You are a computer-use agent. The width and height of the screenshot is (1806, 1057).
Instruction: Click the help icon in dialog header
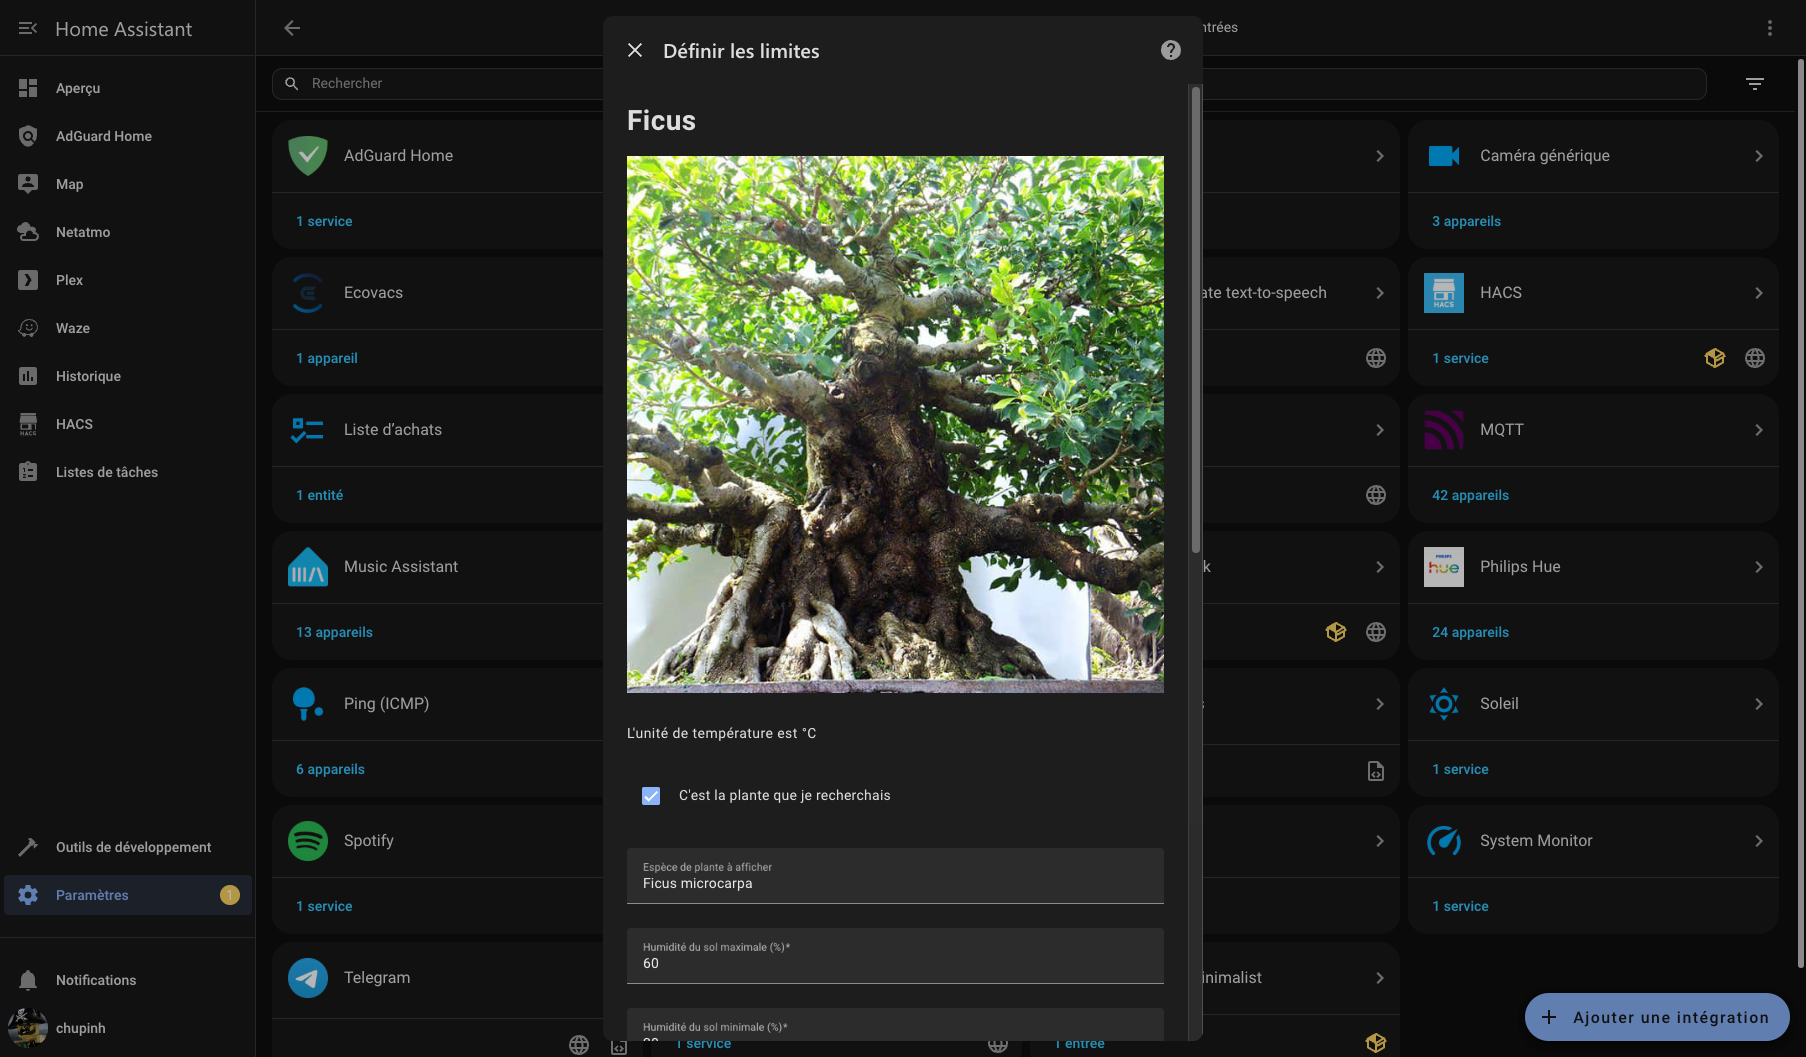[1170, 50]
